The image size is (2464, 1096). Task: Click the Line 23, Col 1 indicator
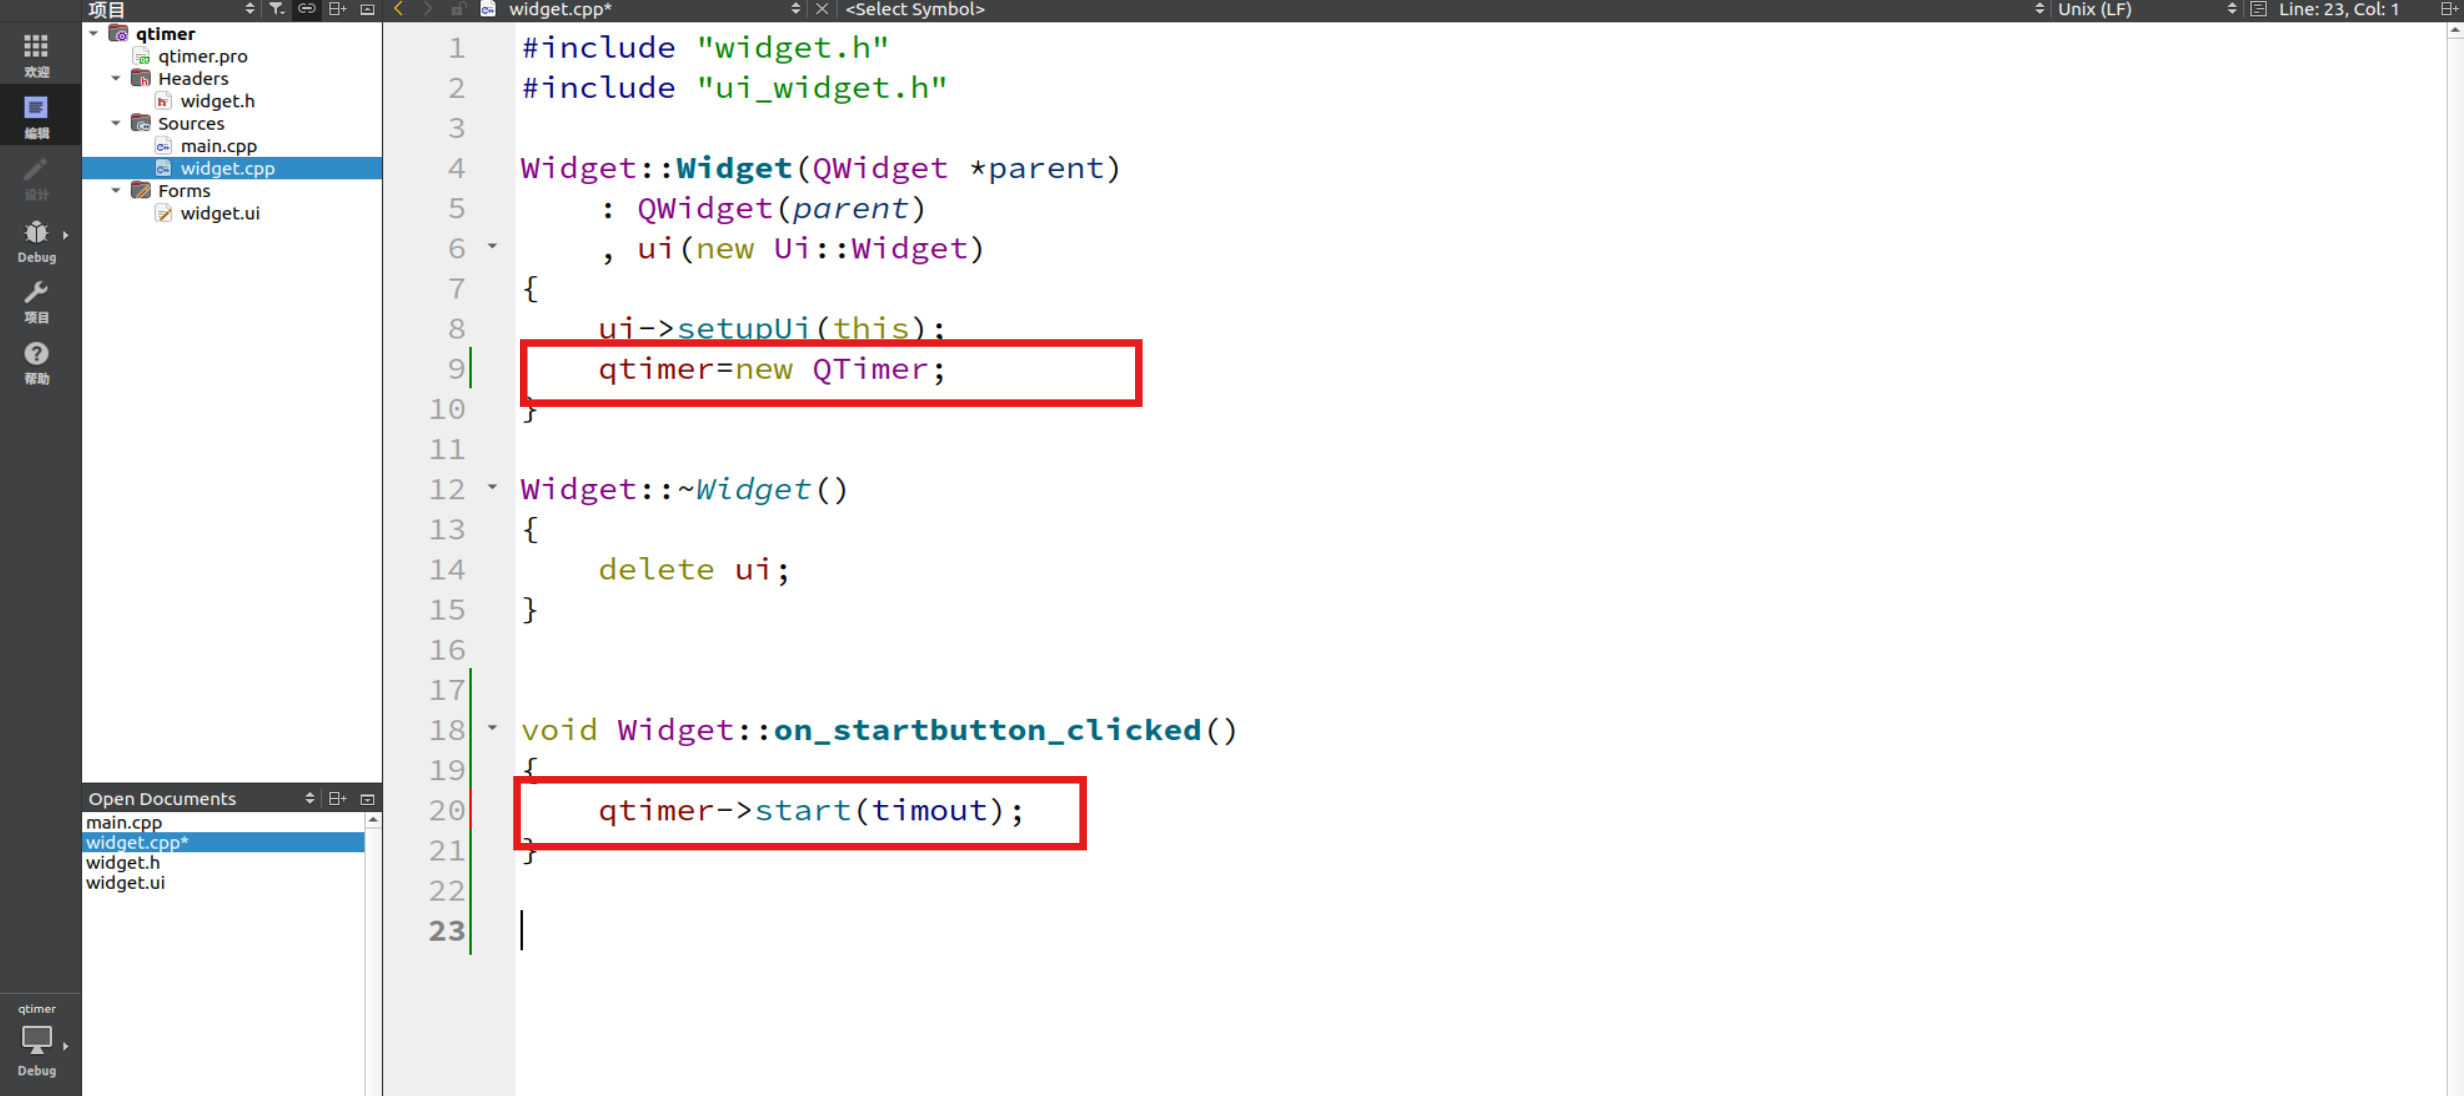click(x=2338, y=9)
